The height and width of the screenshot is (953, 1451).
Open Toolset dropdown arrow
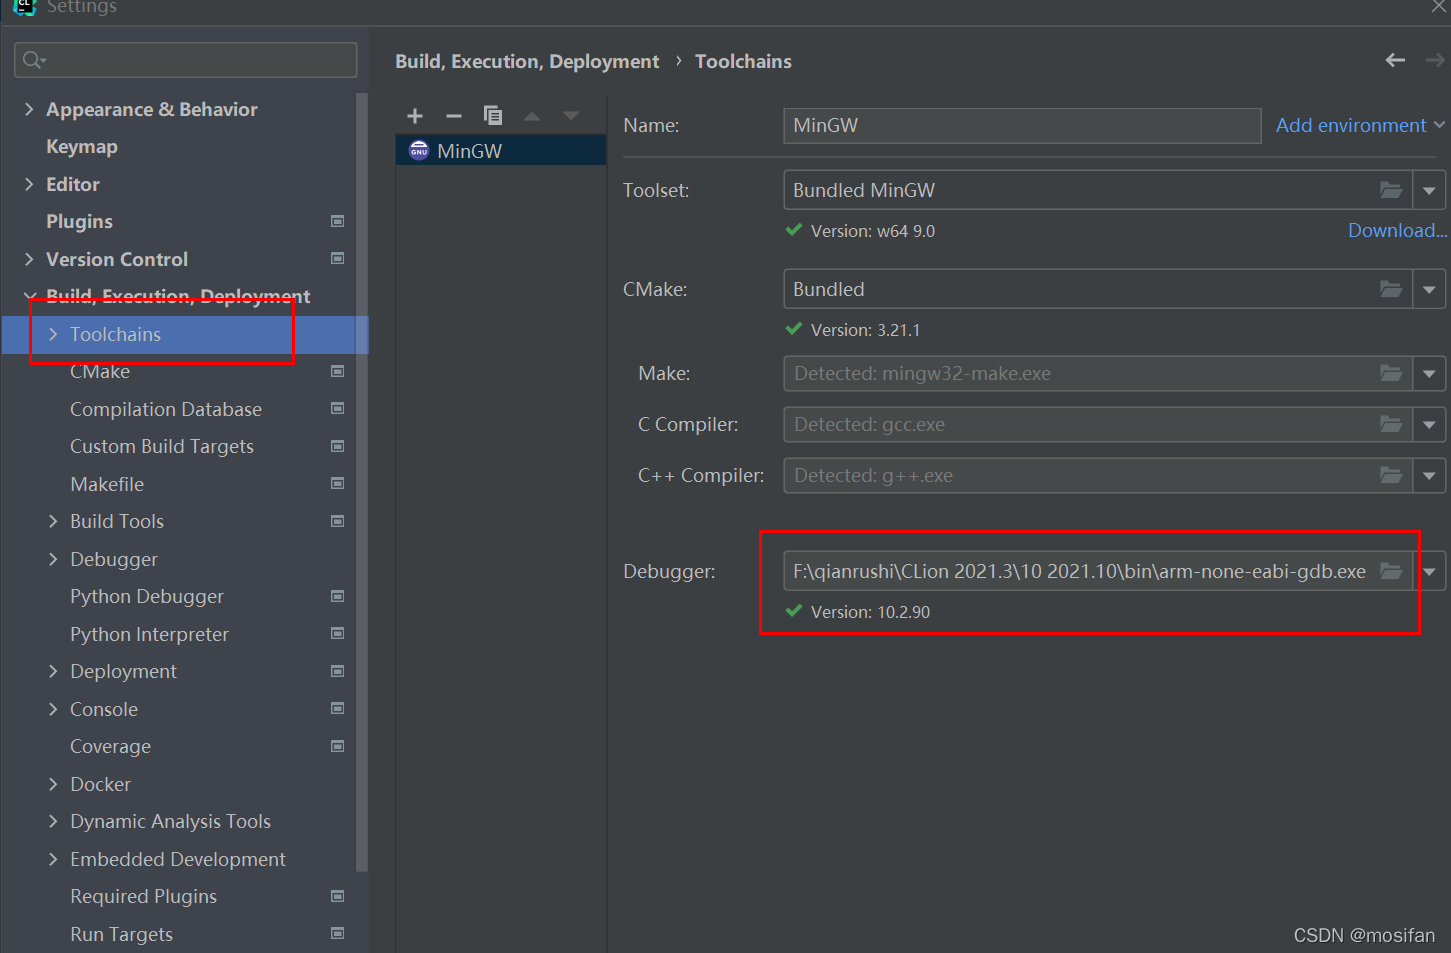(1429, 190)
